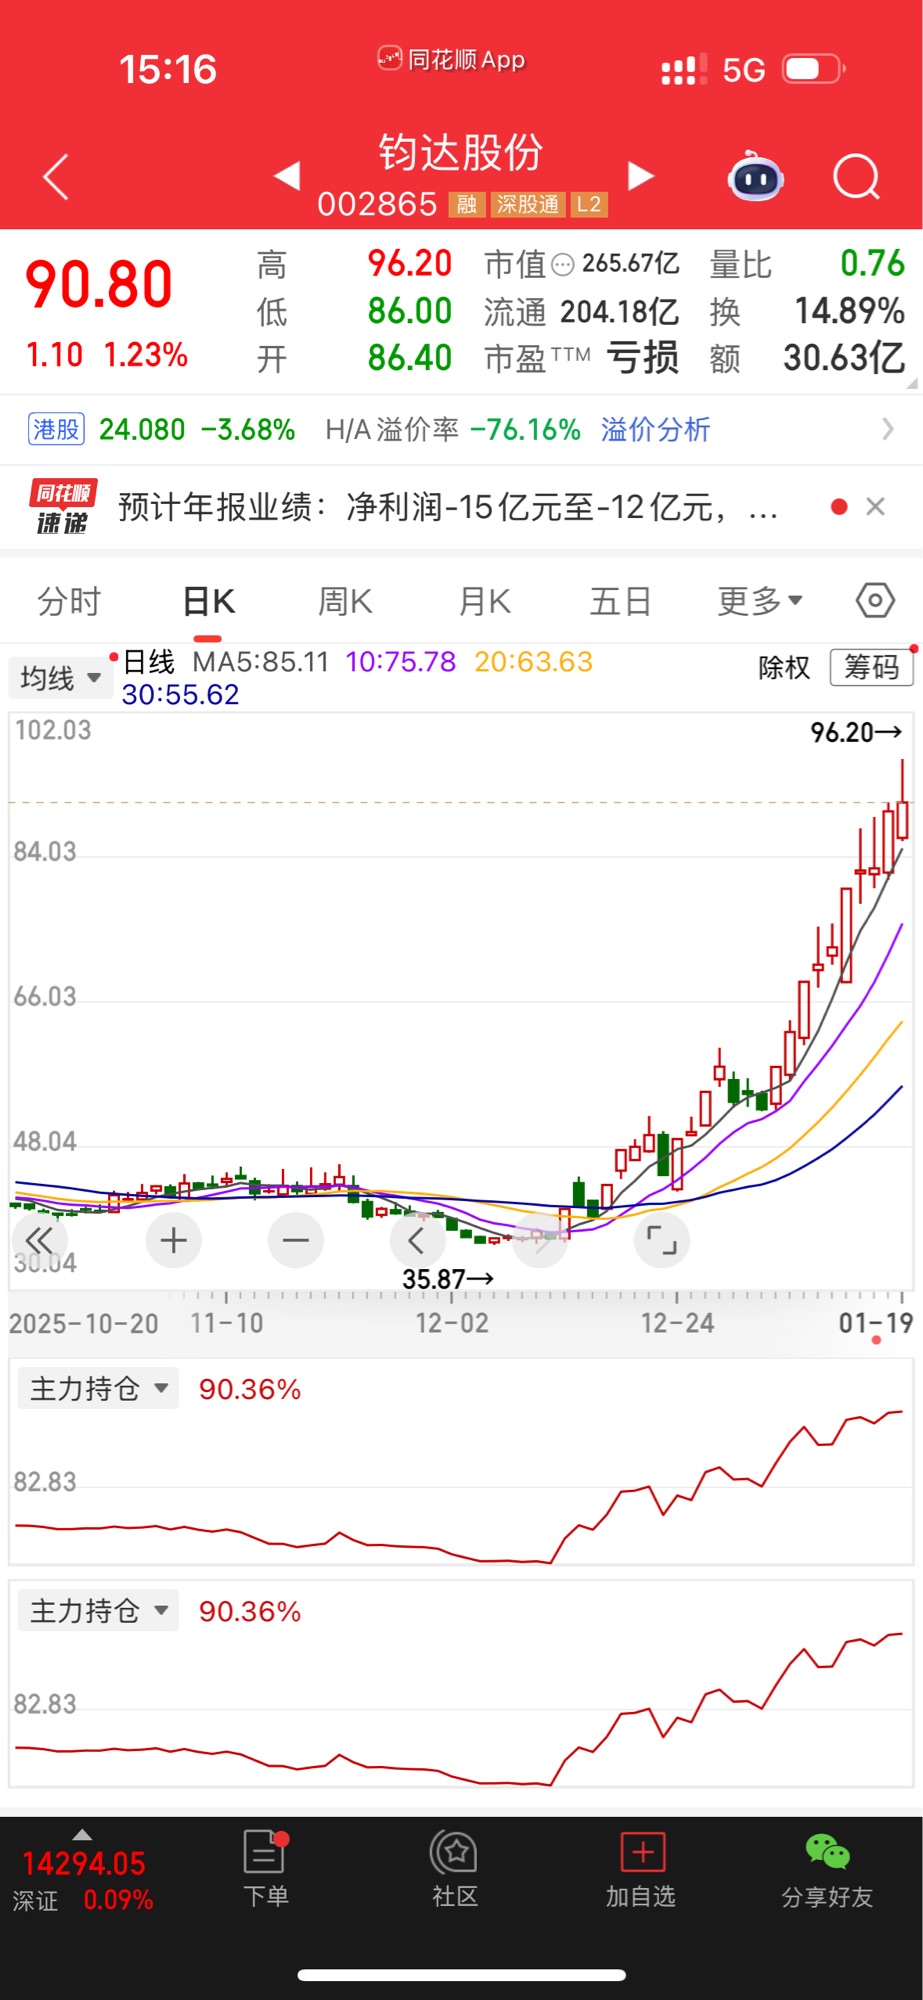Tap the search magnifier icon
This screenshot has width=923, height=2000.
(x=856, y=178)
